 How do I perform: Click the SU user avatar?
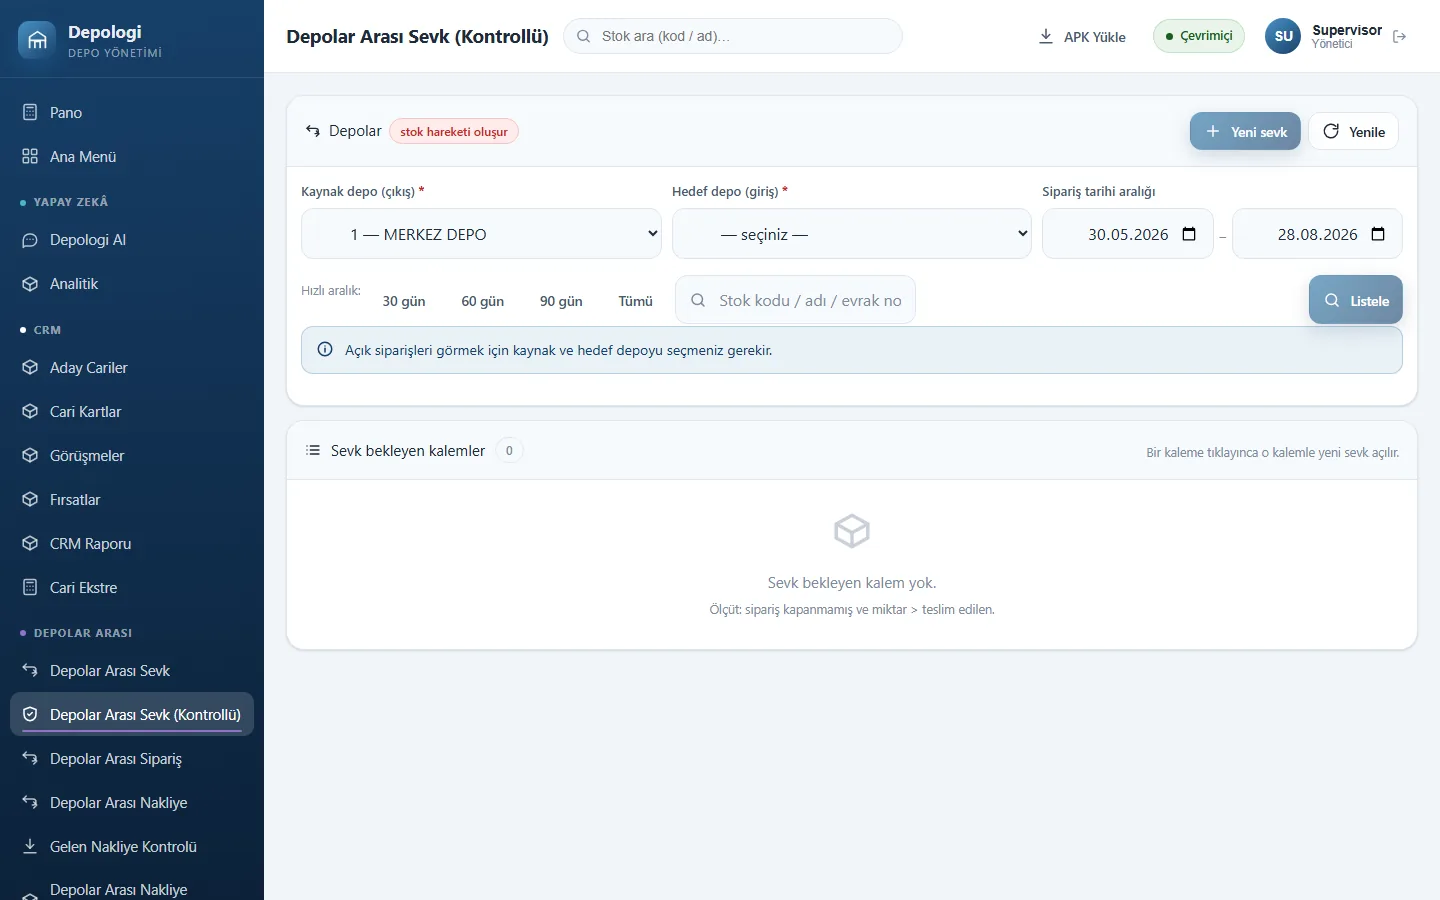[1283, 36]
